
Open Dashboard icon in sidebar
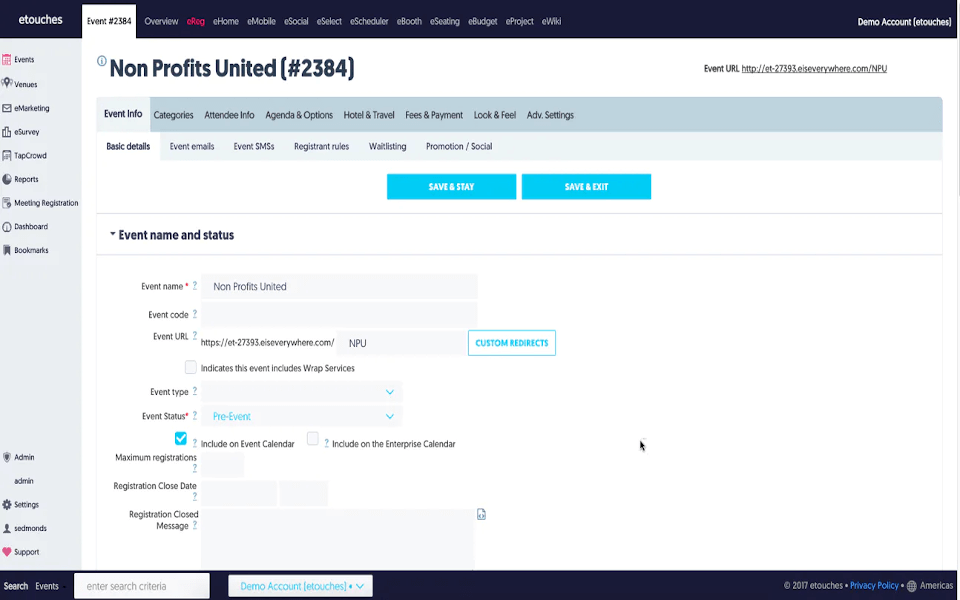pyautogui.click(x=7, y=227)
